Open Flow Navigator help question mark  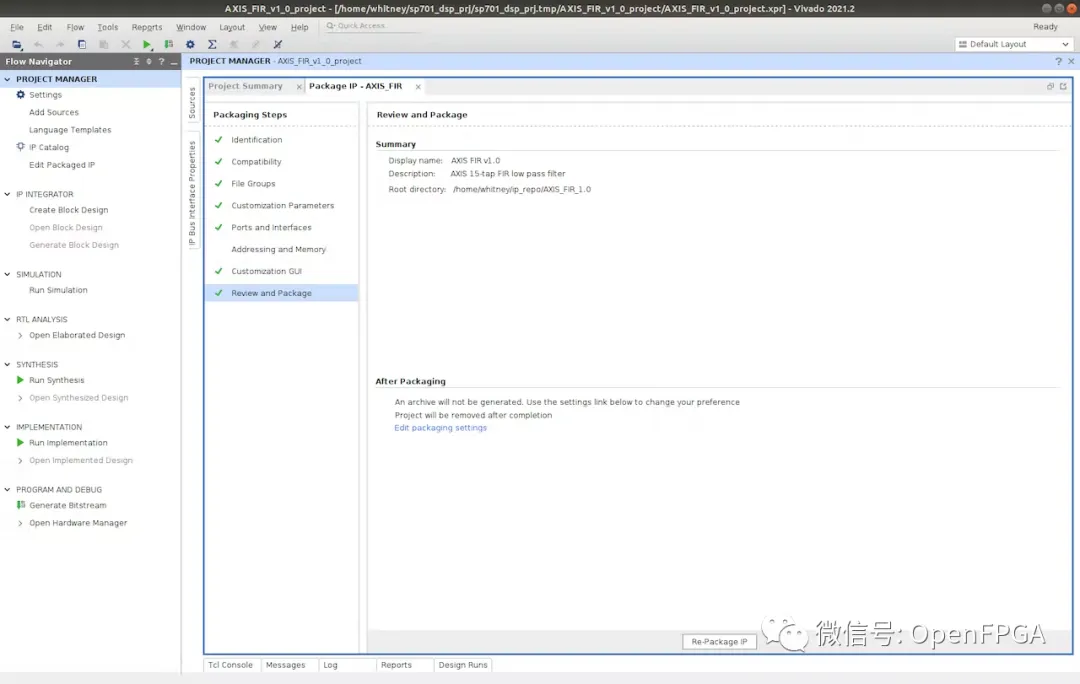point(161,61)
